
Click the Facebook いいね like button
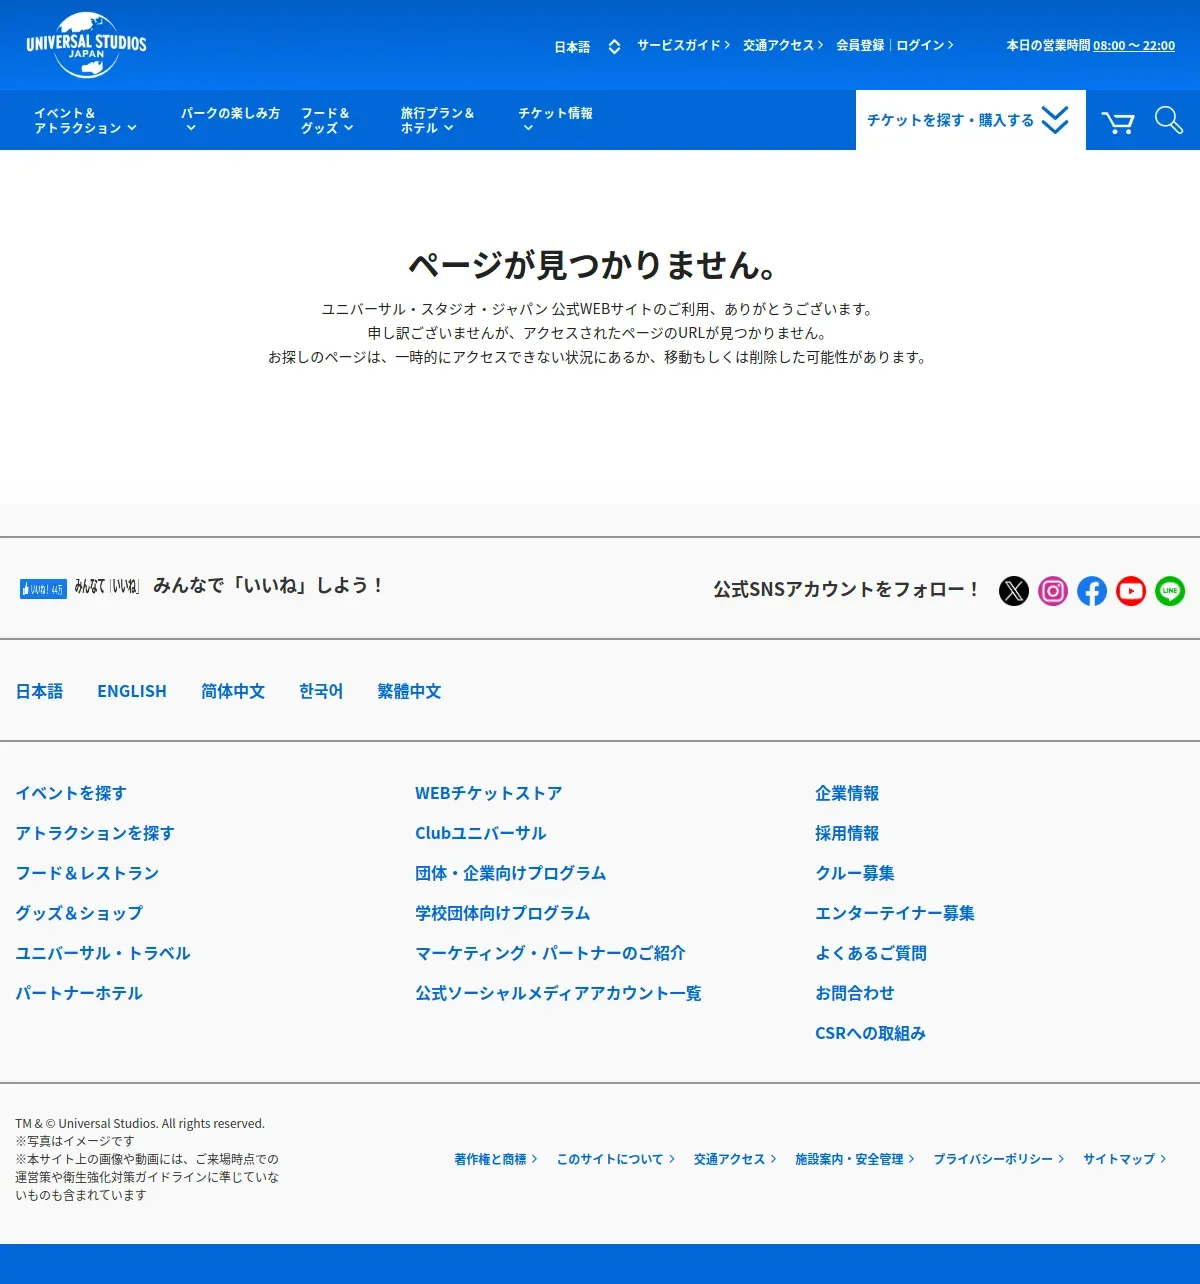coord(43,589)
